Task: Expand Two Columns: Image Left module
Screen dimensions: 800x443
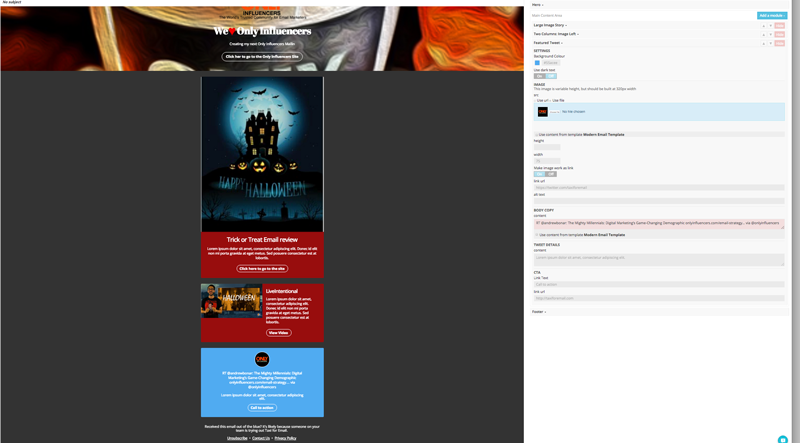Action: 556,34
